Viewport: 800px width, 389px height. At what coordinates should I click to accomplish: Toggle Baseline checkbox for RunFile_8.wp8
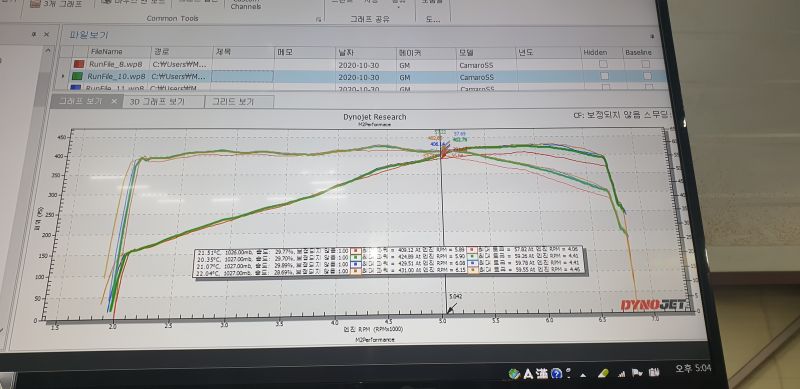click(646, 64)
